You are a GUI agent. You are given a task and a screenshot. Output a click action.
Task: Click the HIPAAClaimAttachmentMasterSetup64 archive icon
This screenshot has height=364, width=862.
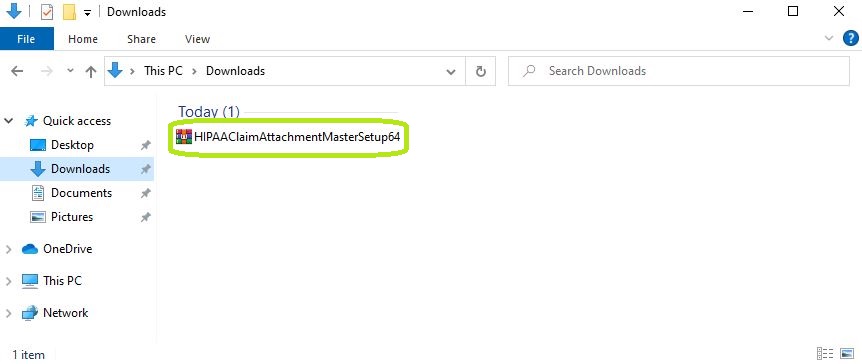(184, 136)
